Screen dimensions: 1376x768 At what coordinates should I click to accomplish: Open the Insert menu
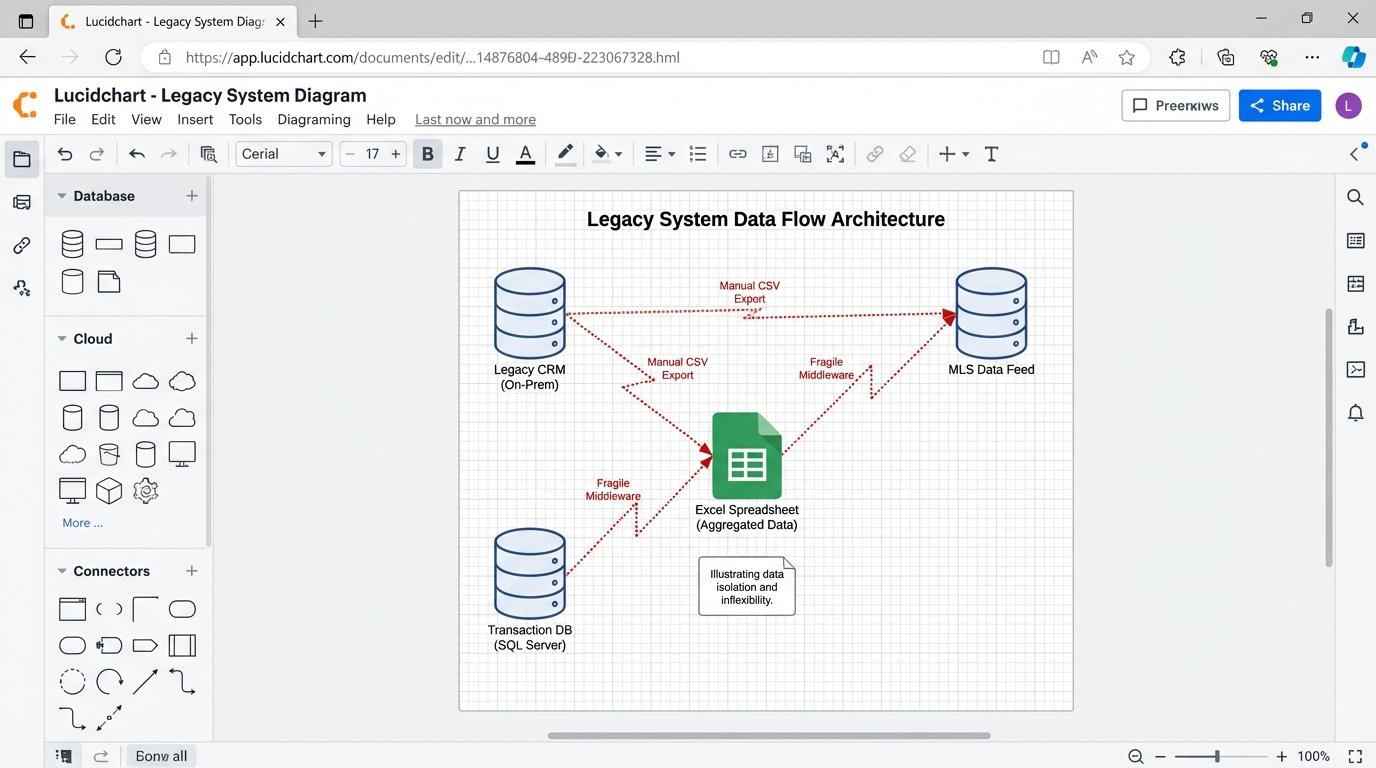[195, 119]
